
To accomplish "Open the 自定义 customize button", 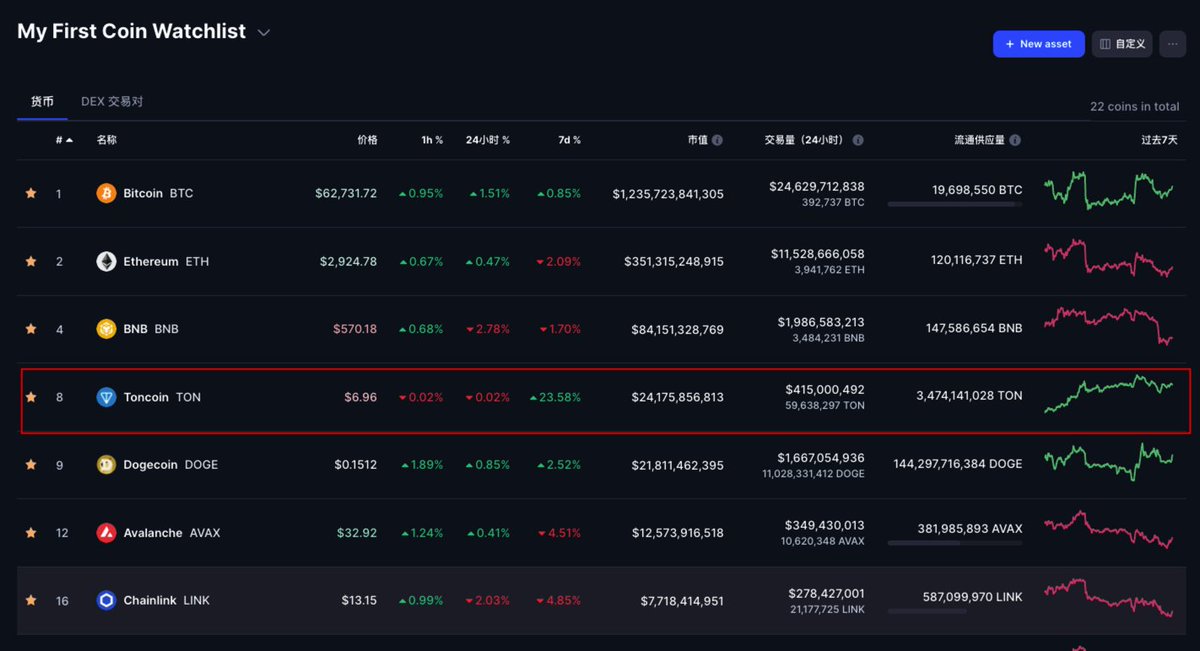I will pos(1122,44).
